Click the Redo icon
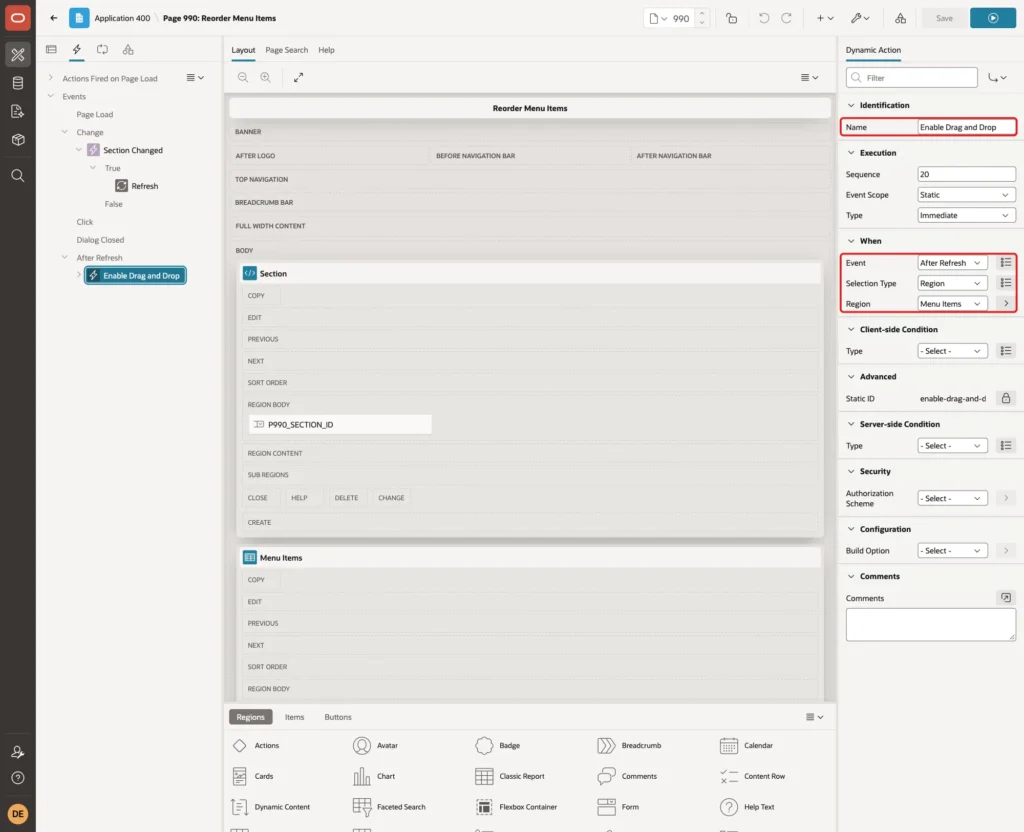 point(786,18)
